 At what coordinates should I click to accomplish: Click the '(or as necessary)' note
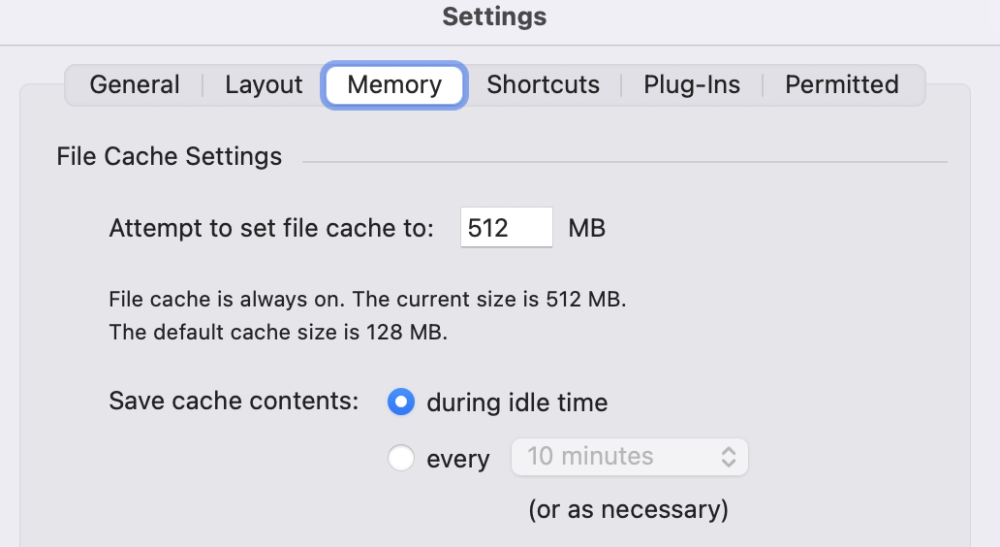click(x=628, y=509)
